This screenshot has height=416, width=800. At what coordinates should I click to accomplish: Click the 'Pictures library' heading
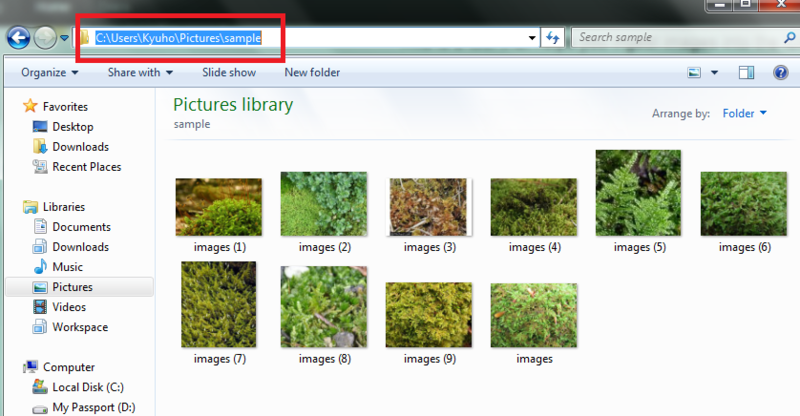[x=233, y=105]
